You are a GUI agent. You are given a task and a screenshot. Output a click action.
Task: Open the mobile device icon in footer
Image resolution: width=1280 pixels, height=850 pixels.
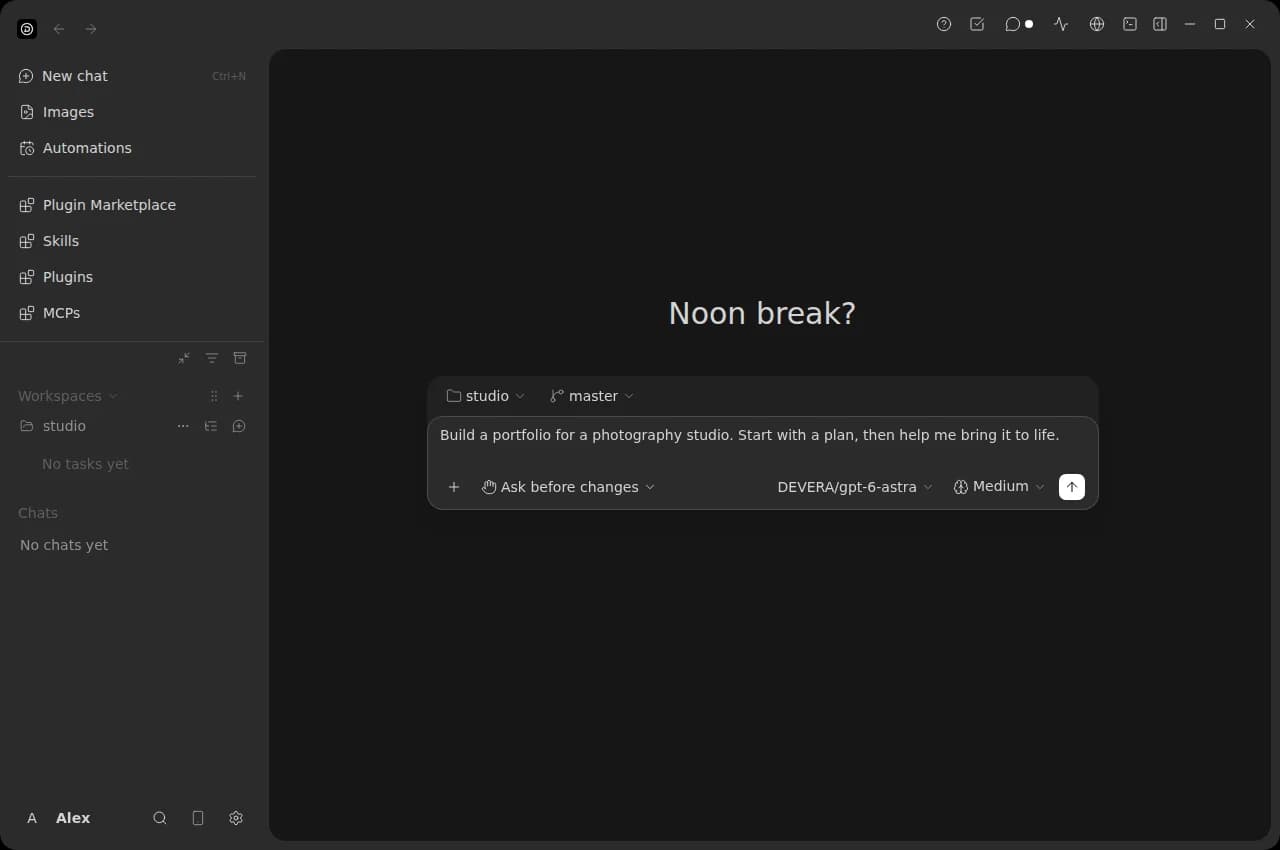198,818
